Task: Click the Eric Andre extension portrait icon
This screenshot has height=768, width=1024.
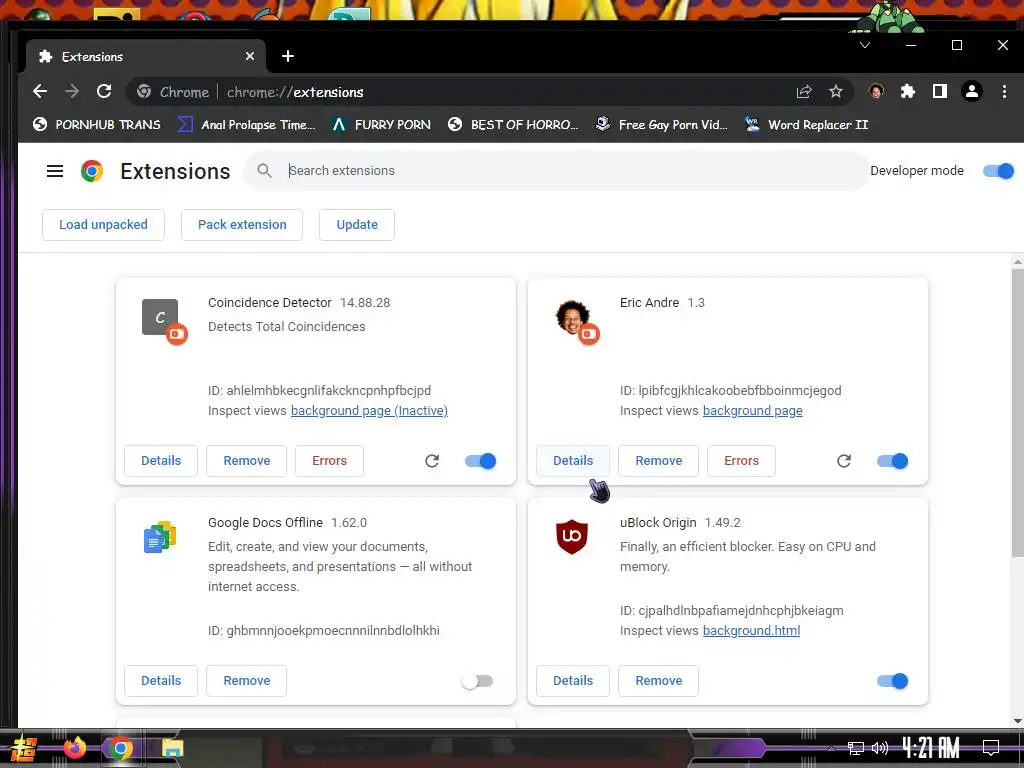Action: [x=572, y=316]
